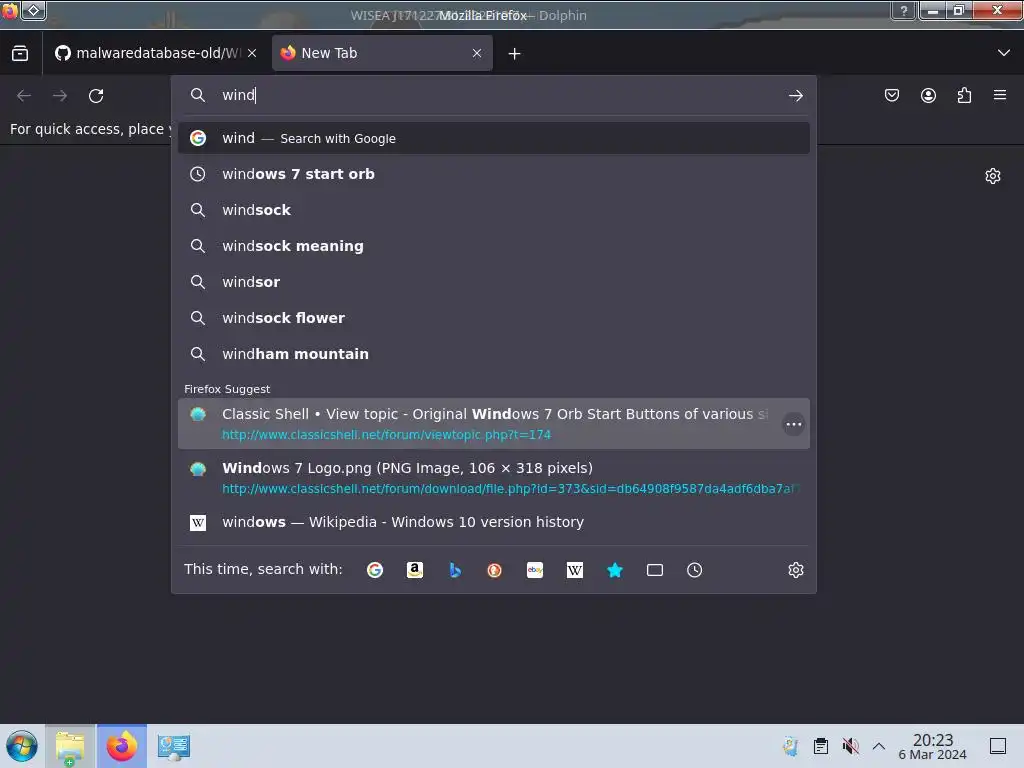
Task: Open the hamburger application menu
Action: (x=1000, y=95)
